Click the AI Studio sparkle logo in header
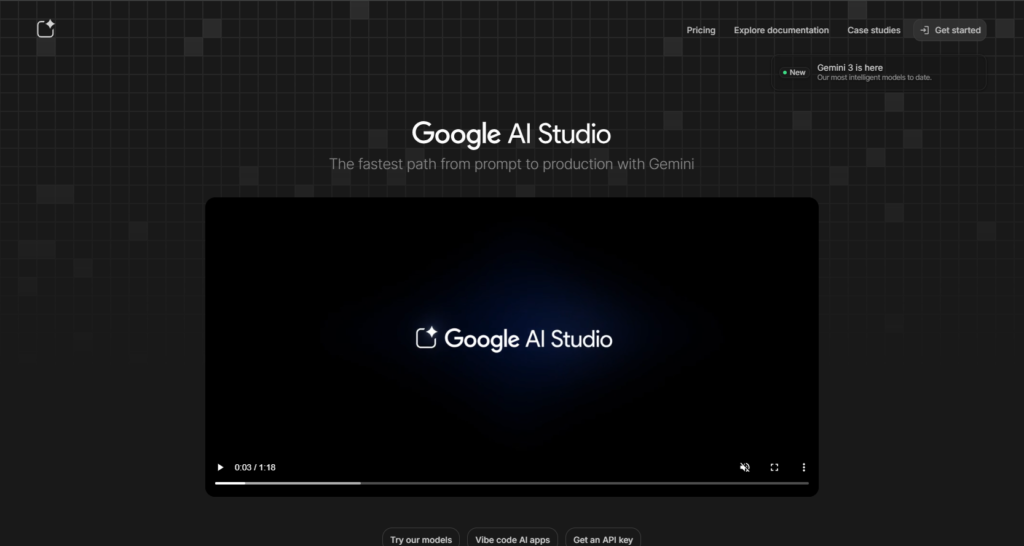 (x=45, y=29)
